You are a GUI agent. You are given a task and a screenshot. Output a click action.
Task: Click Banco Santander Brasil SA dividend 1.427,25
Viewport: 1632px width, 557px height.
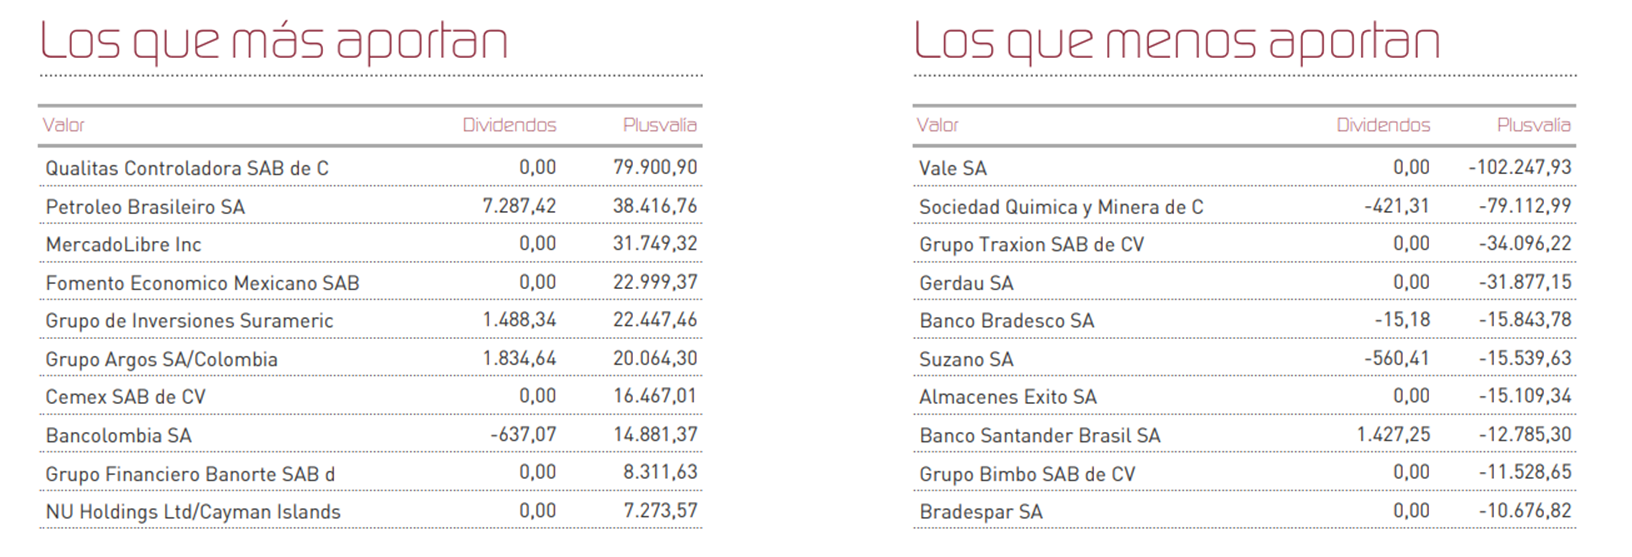point(1393,435)
